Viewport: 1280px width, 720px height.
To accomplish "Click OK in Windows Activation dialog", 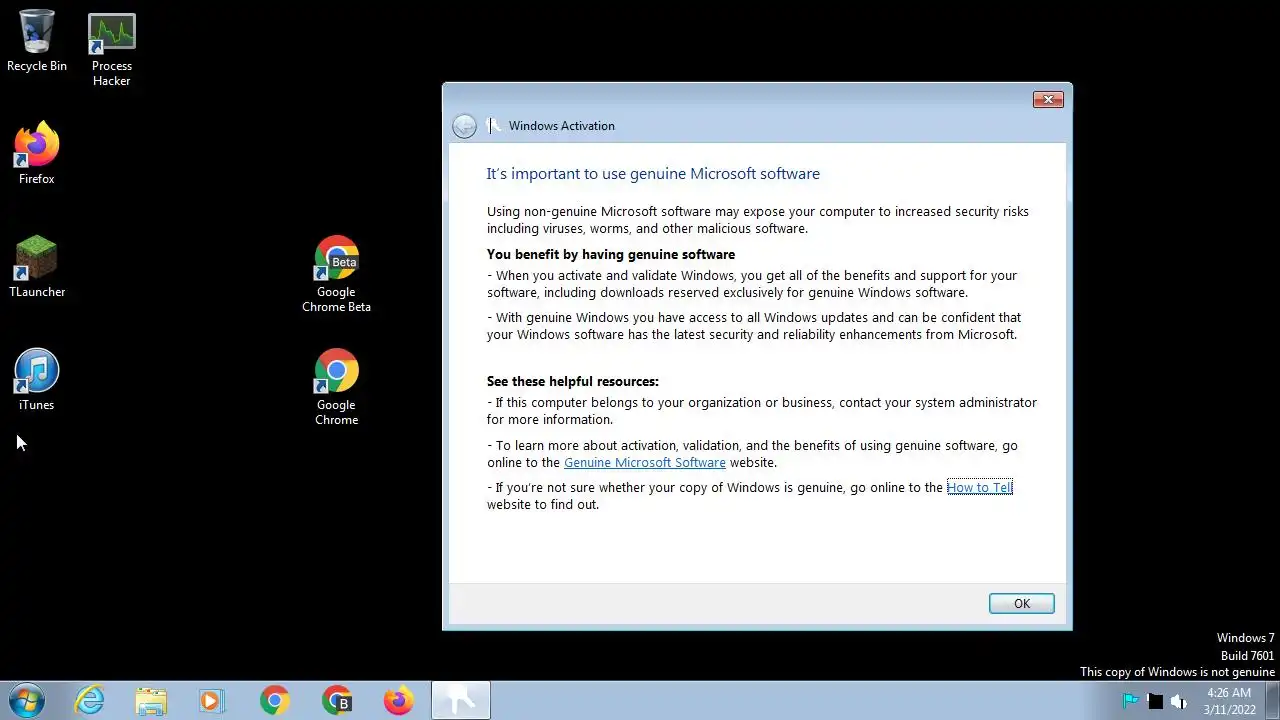I will click(x=1021, y=603).
